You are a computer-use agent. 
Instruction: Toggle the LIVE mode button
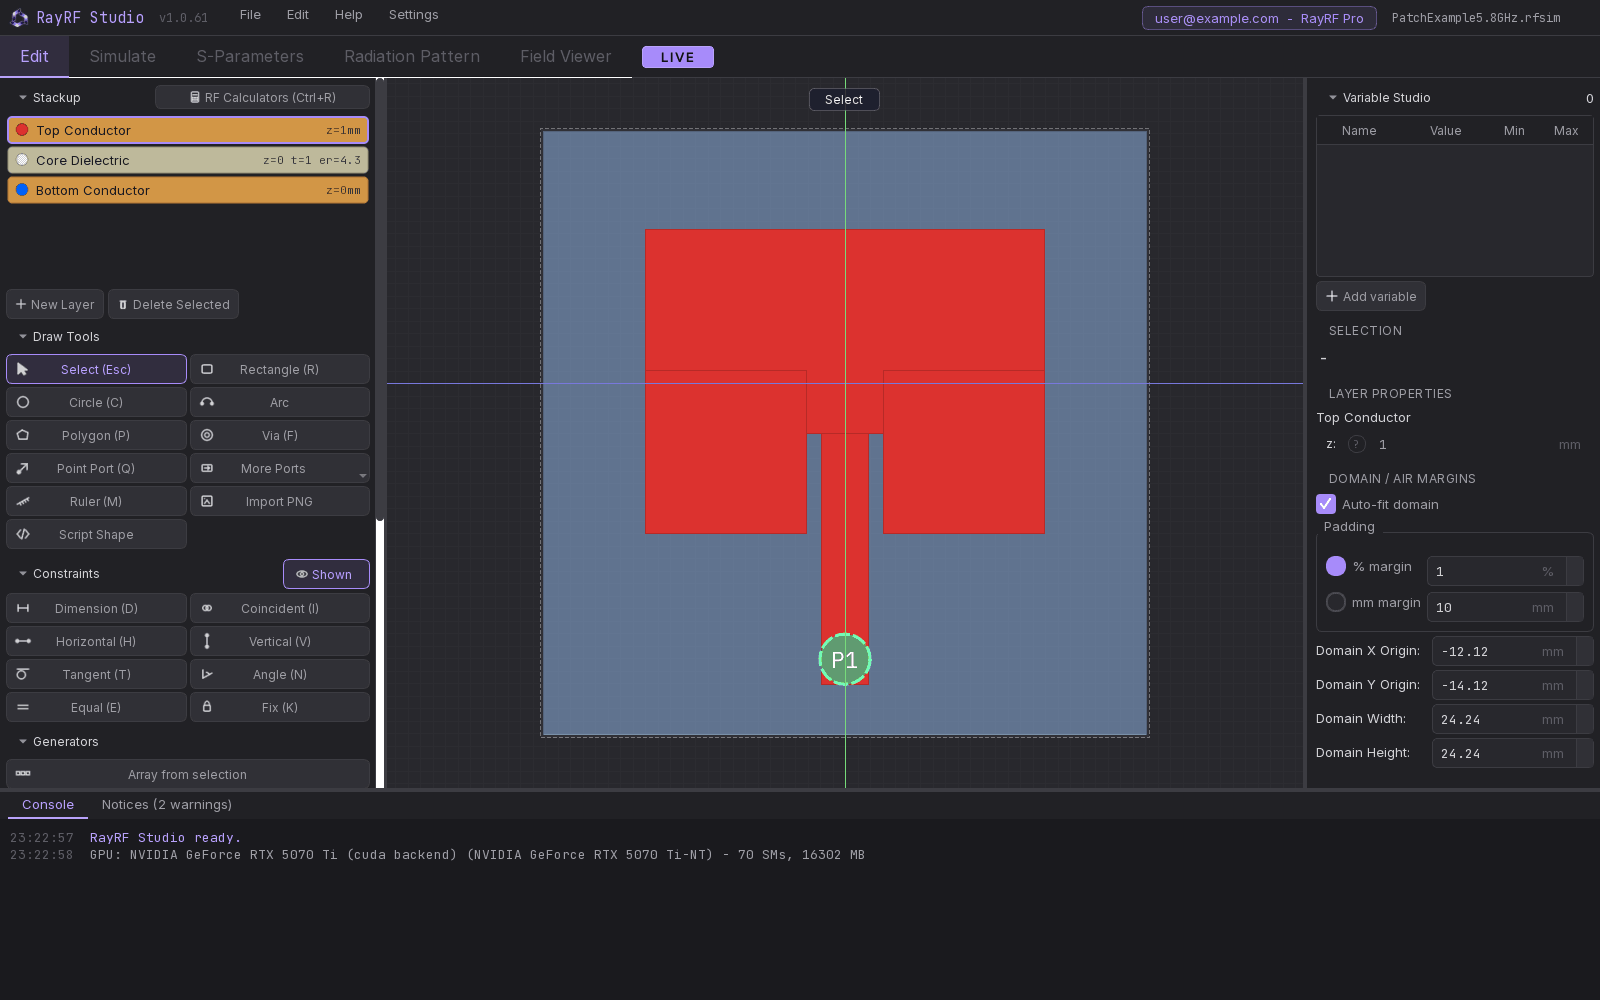point(678,57)
